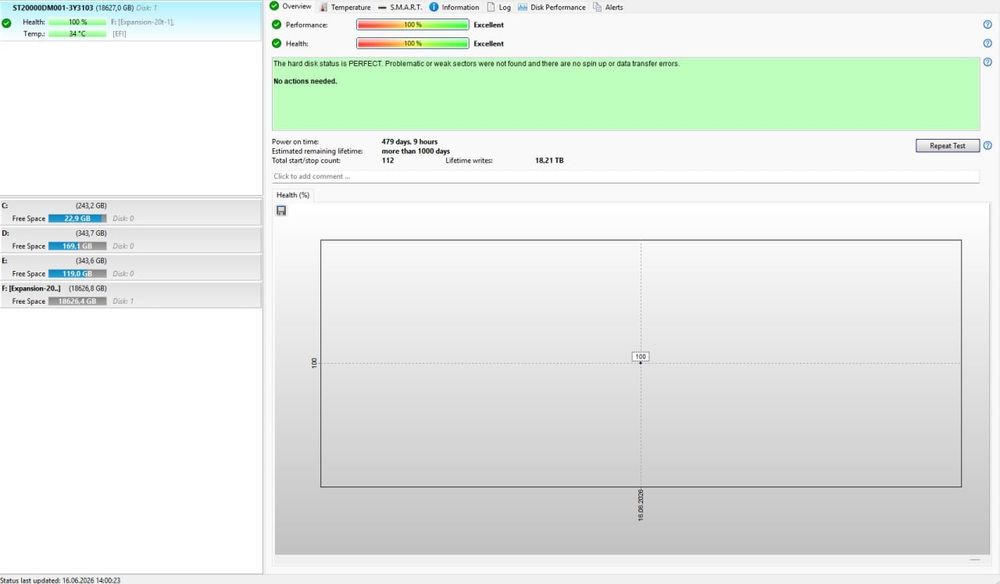Viewport: 1000px width, 584px height.
Task: Click help icon beside Repeat Test button
Action: click(x=987, y=145)
